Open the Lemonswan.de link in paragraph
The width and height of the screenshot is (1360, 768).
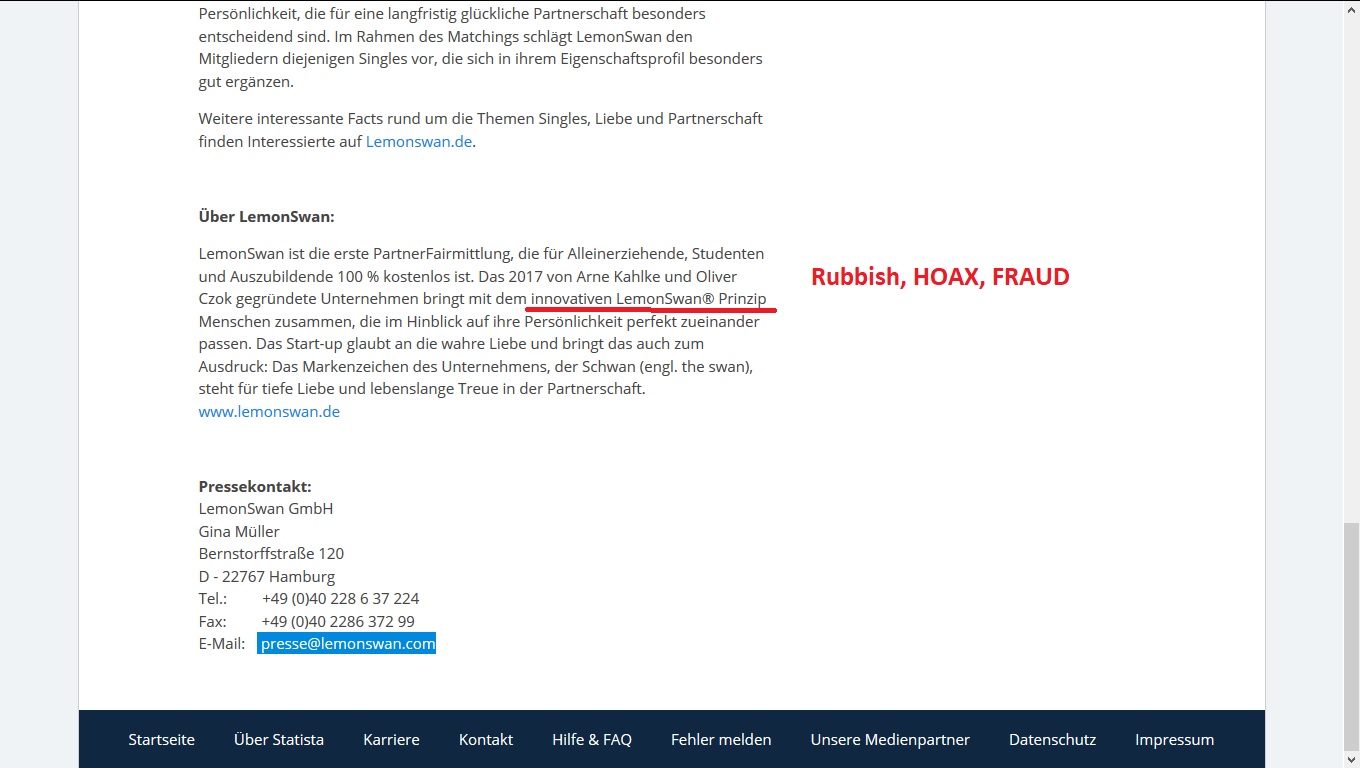click(x=418, y=142)
